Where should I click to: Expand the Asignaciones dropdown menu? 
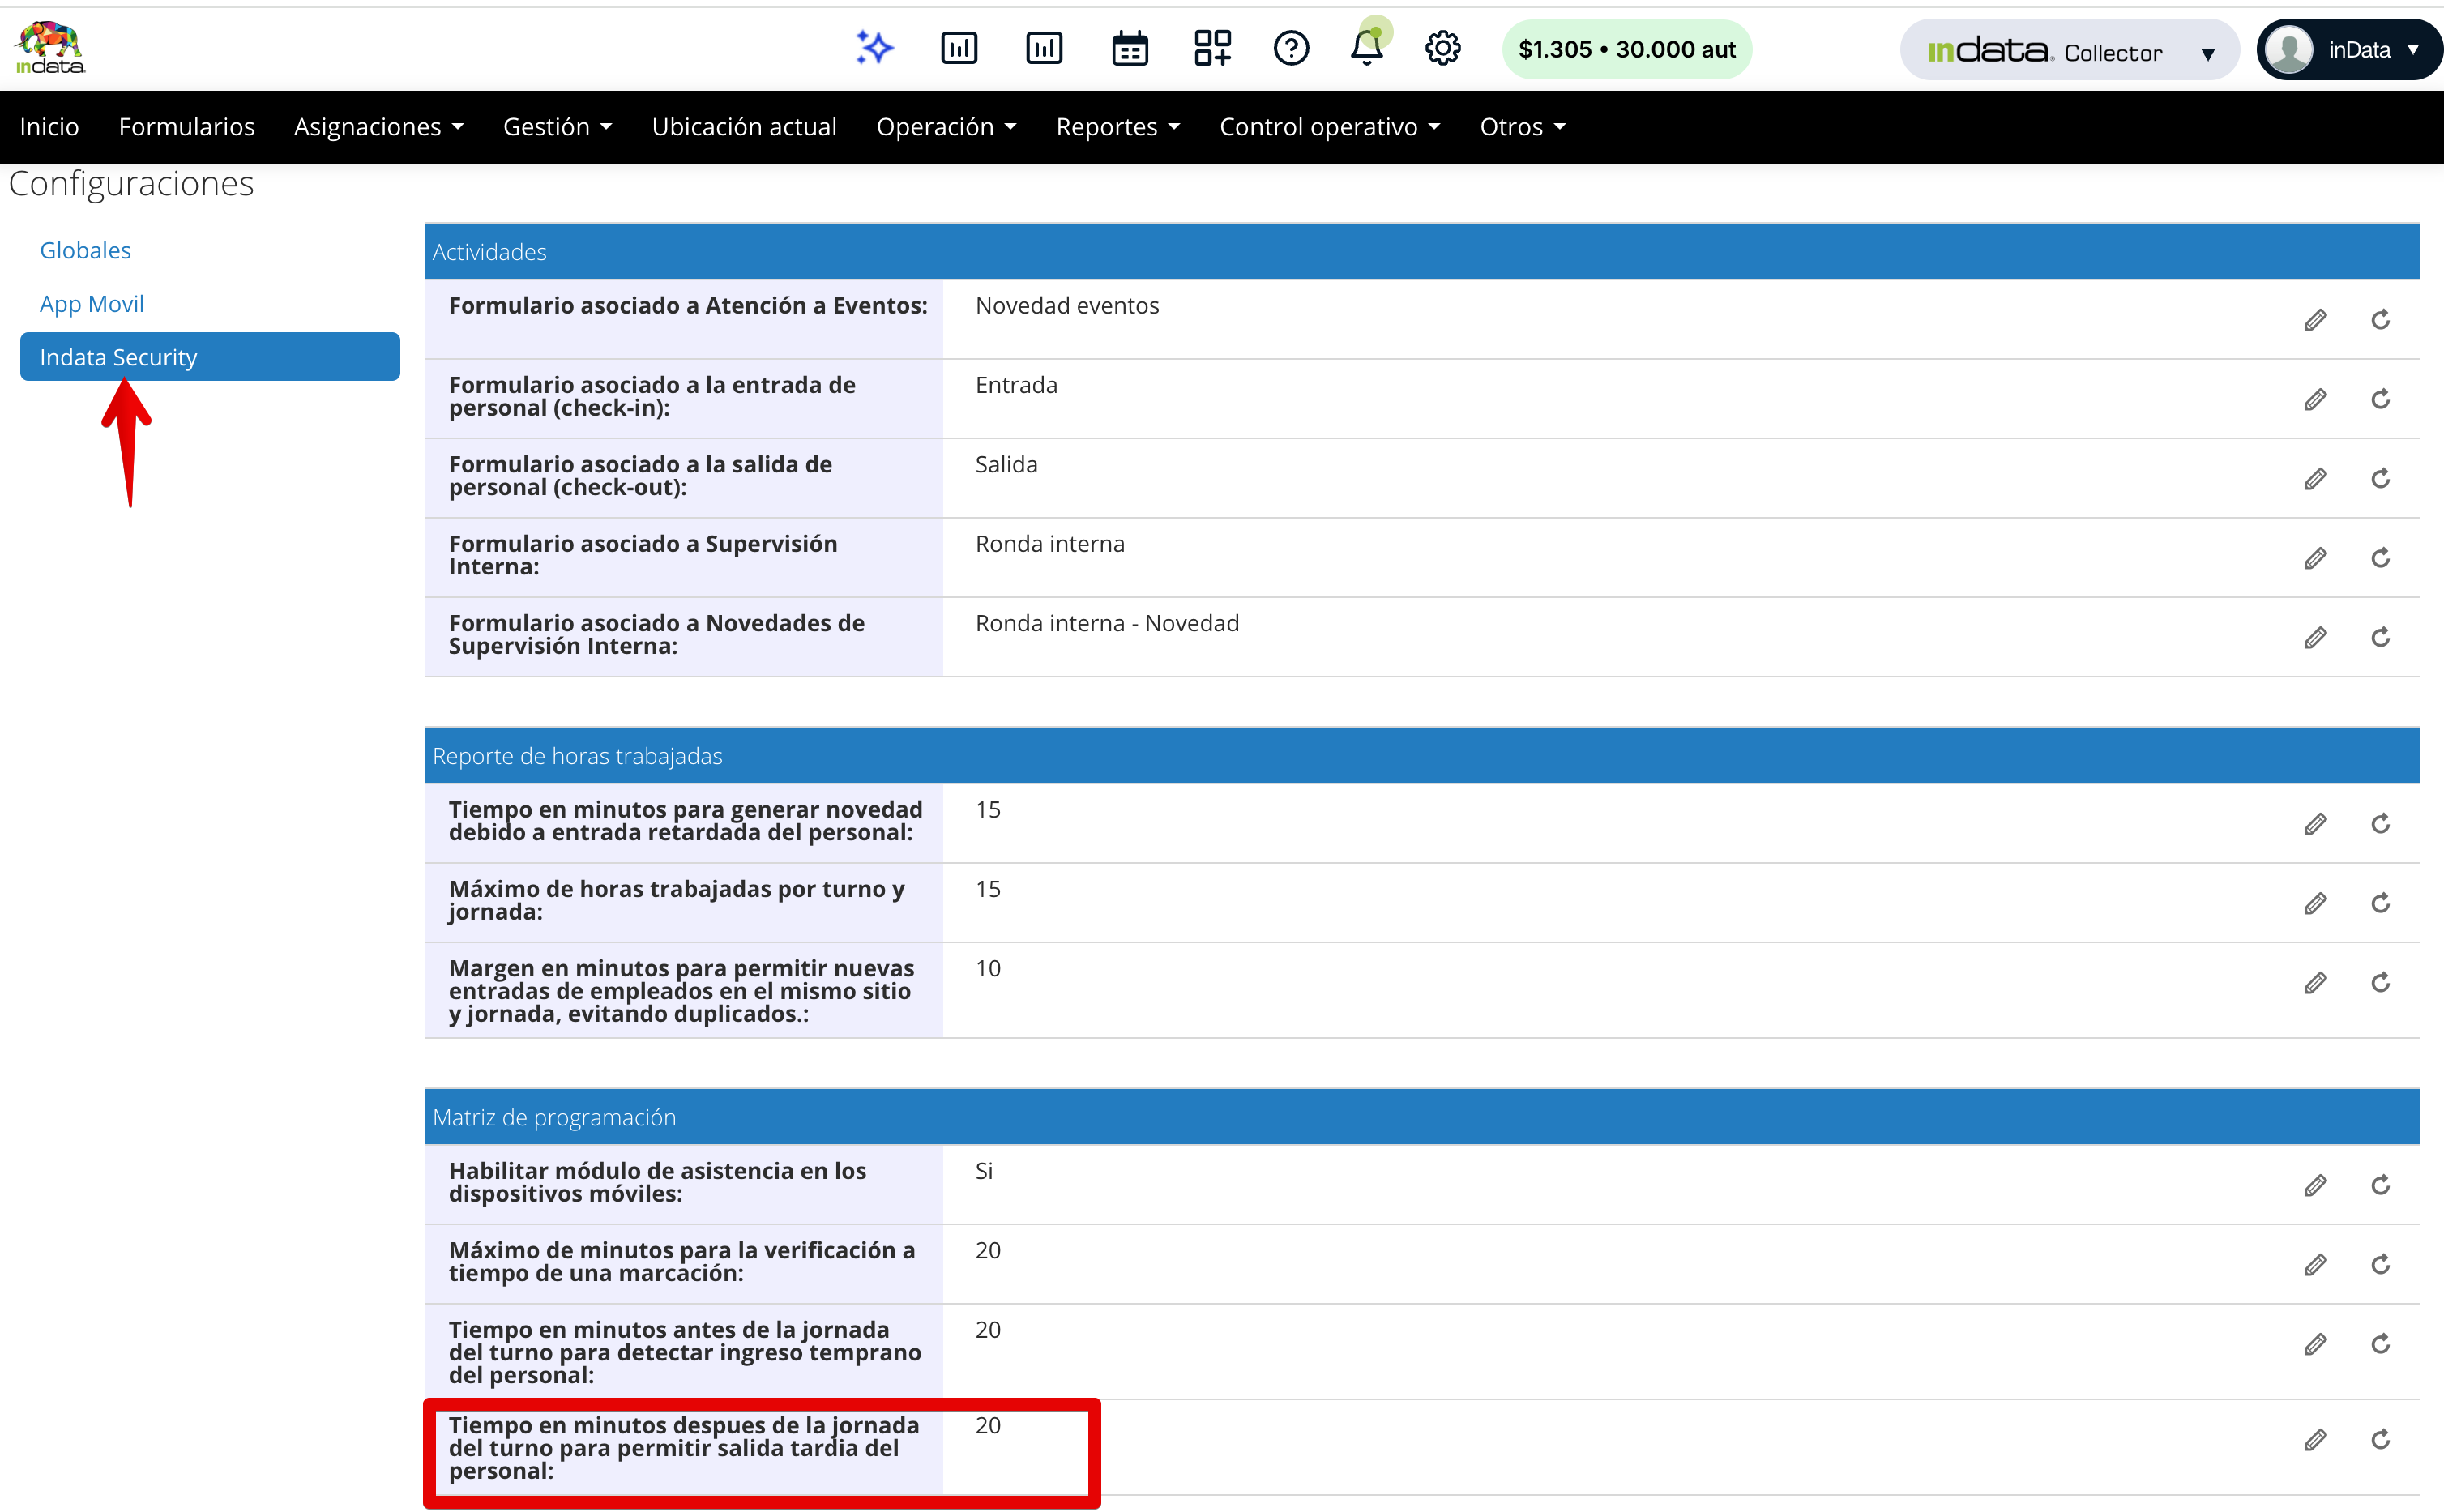pos(378,127)
